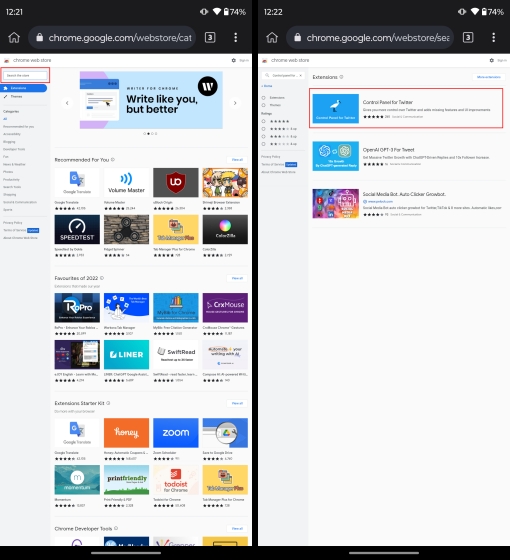
Task: Clear search text with the X icon
Action: (x=301, y=75)
